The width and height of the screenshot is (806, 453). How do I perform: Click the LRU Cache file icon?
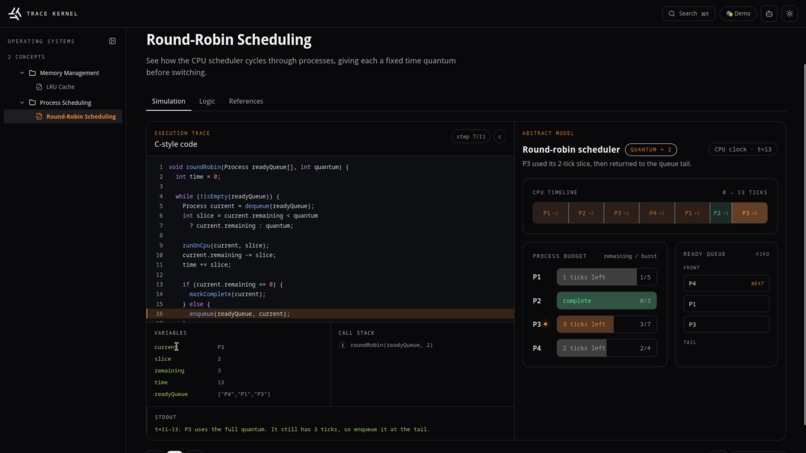point(39,87)
